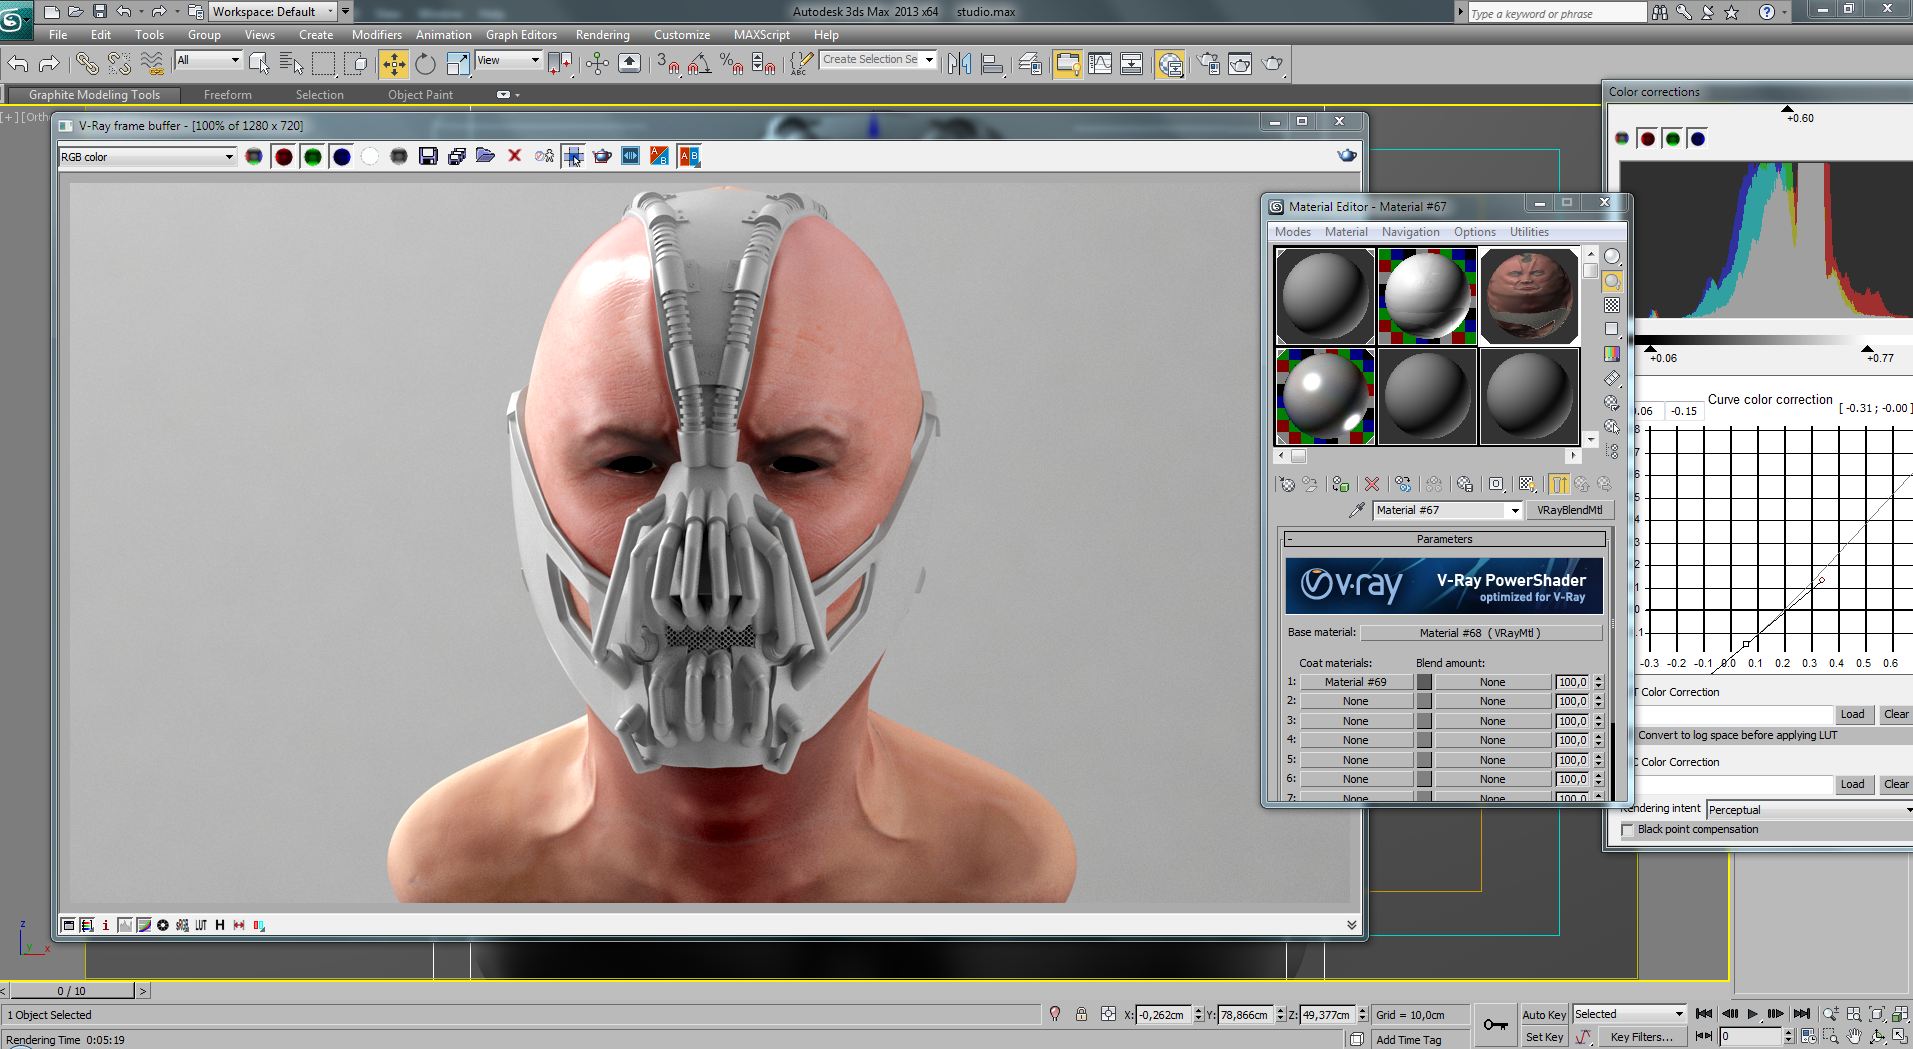This screenshot has height=1049, width=1913.
Task: Toggle the selection lock padlock icon
Action: coord(1081,1014)
